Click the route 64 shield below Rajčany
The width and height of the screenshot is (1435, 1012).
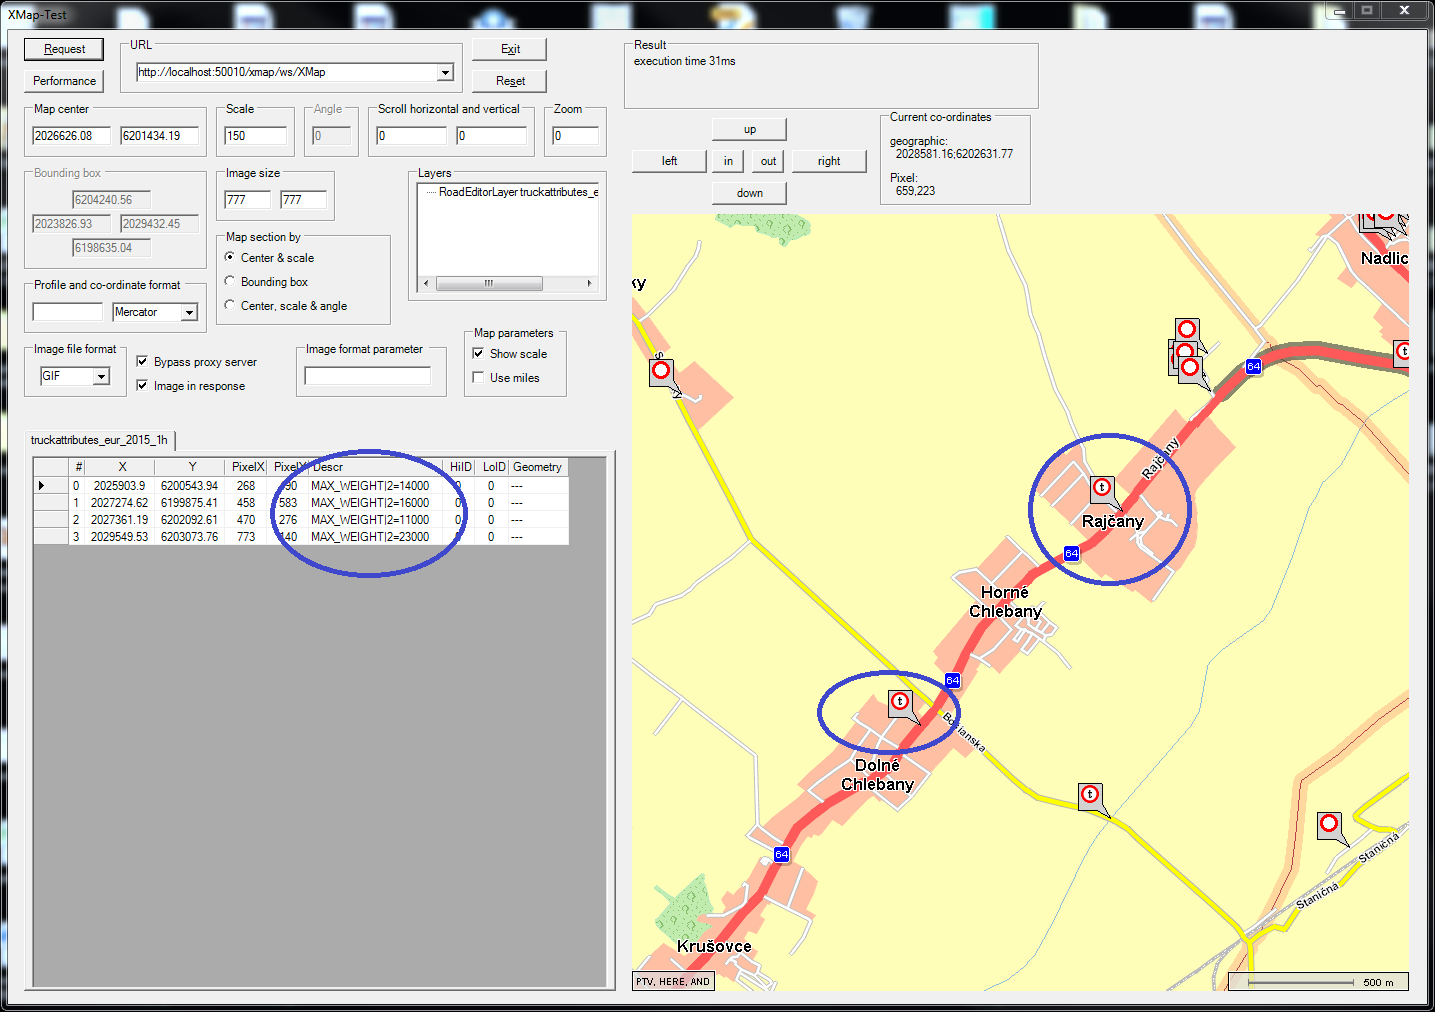[1071, 553]
